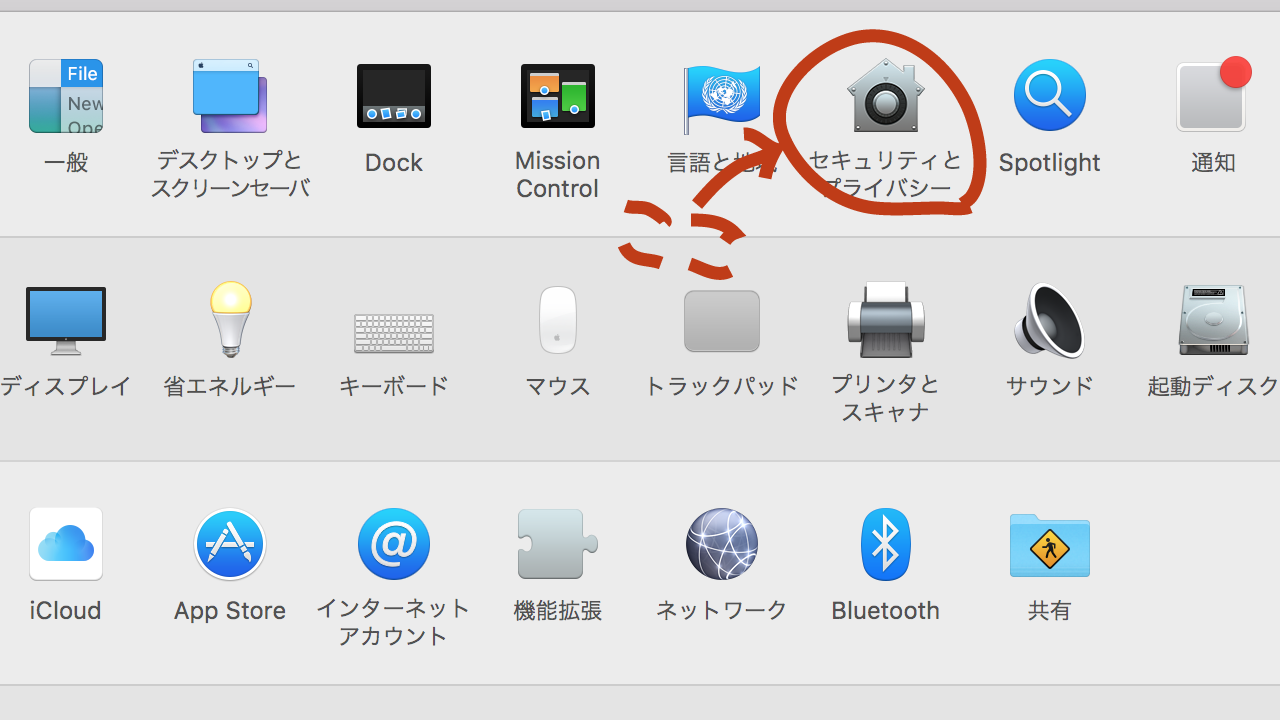Click the プリンタとスキャナ text label
Image resolution: width=1280 pixels, height=720 pixels.
(x=886, y=398)
